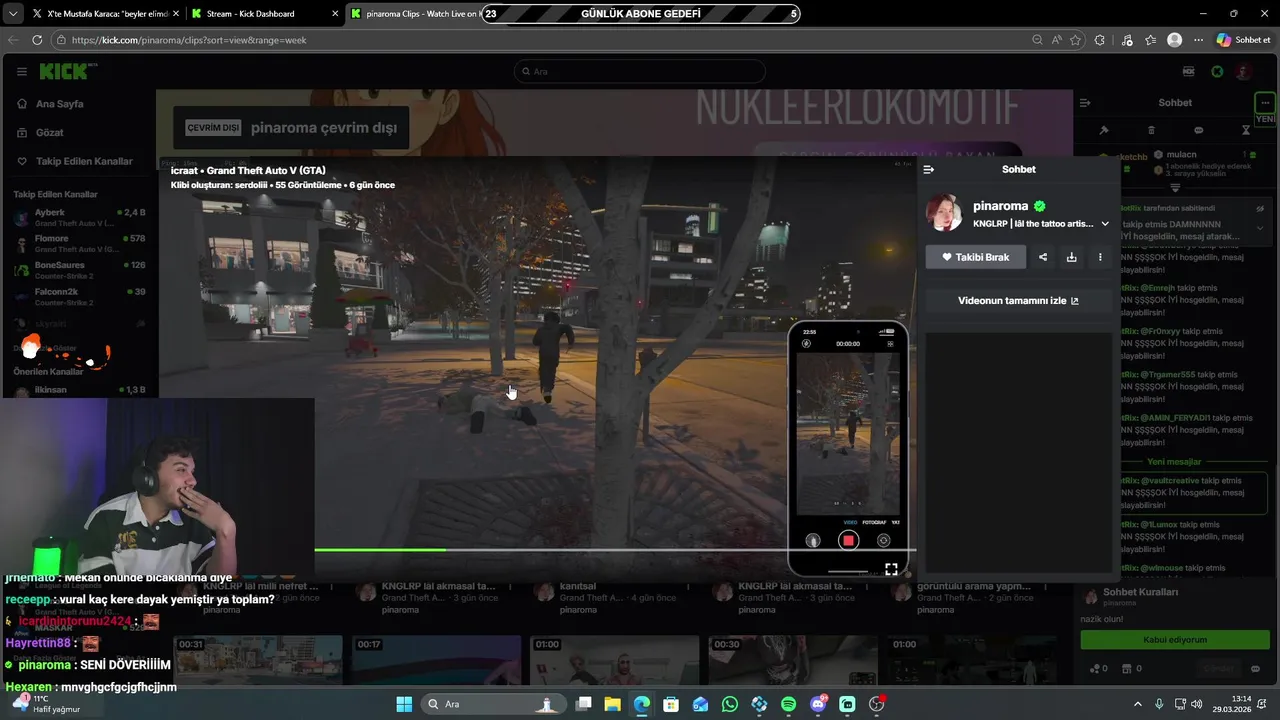
Task: Click the Kick logo in header
Action: (63, 71)
